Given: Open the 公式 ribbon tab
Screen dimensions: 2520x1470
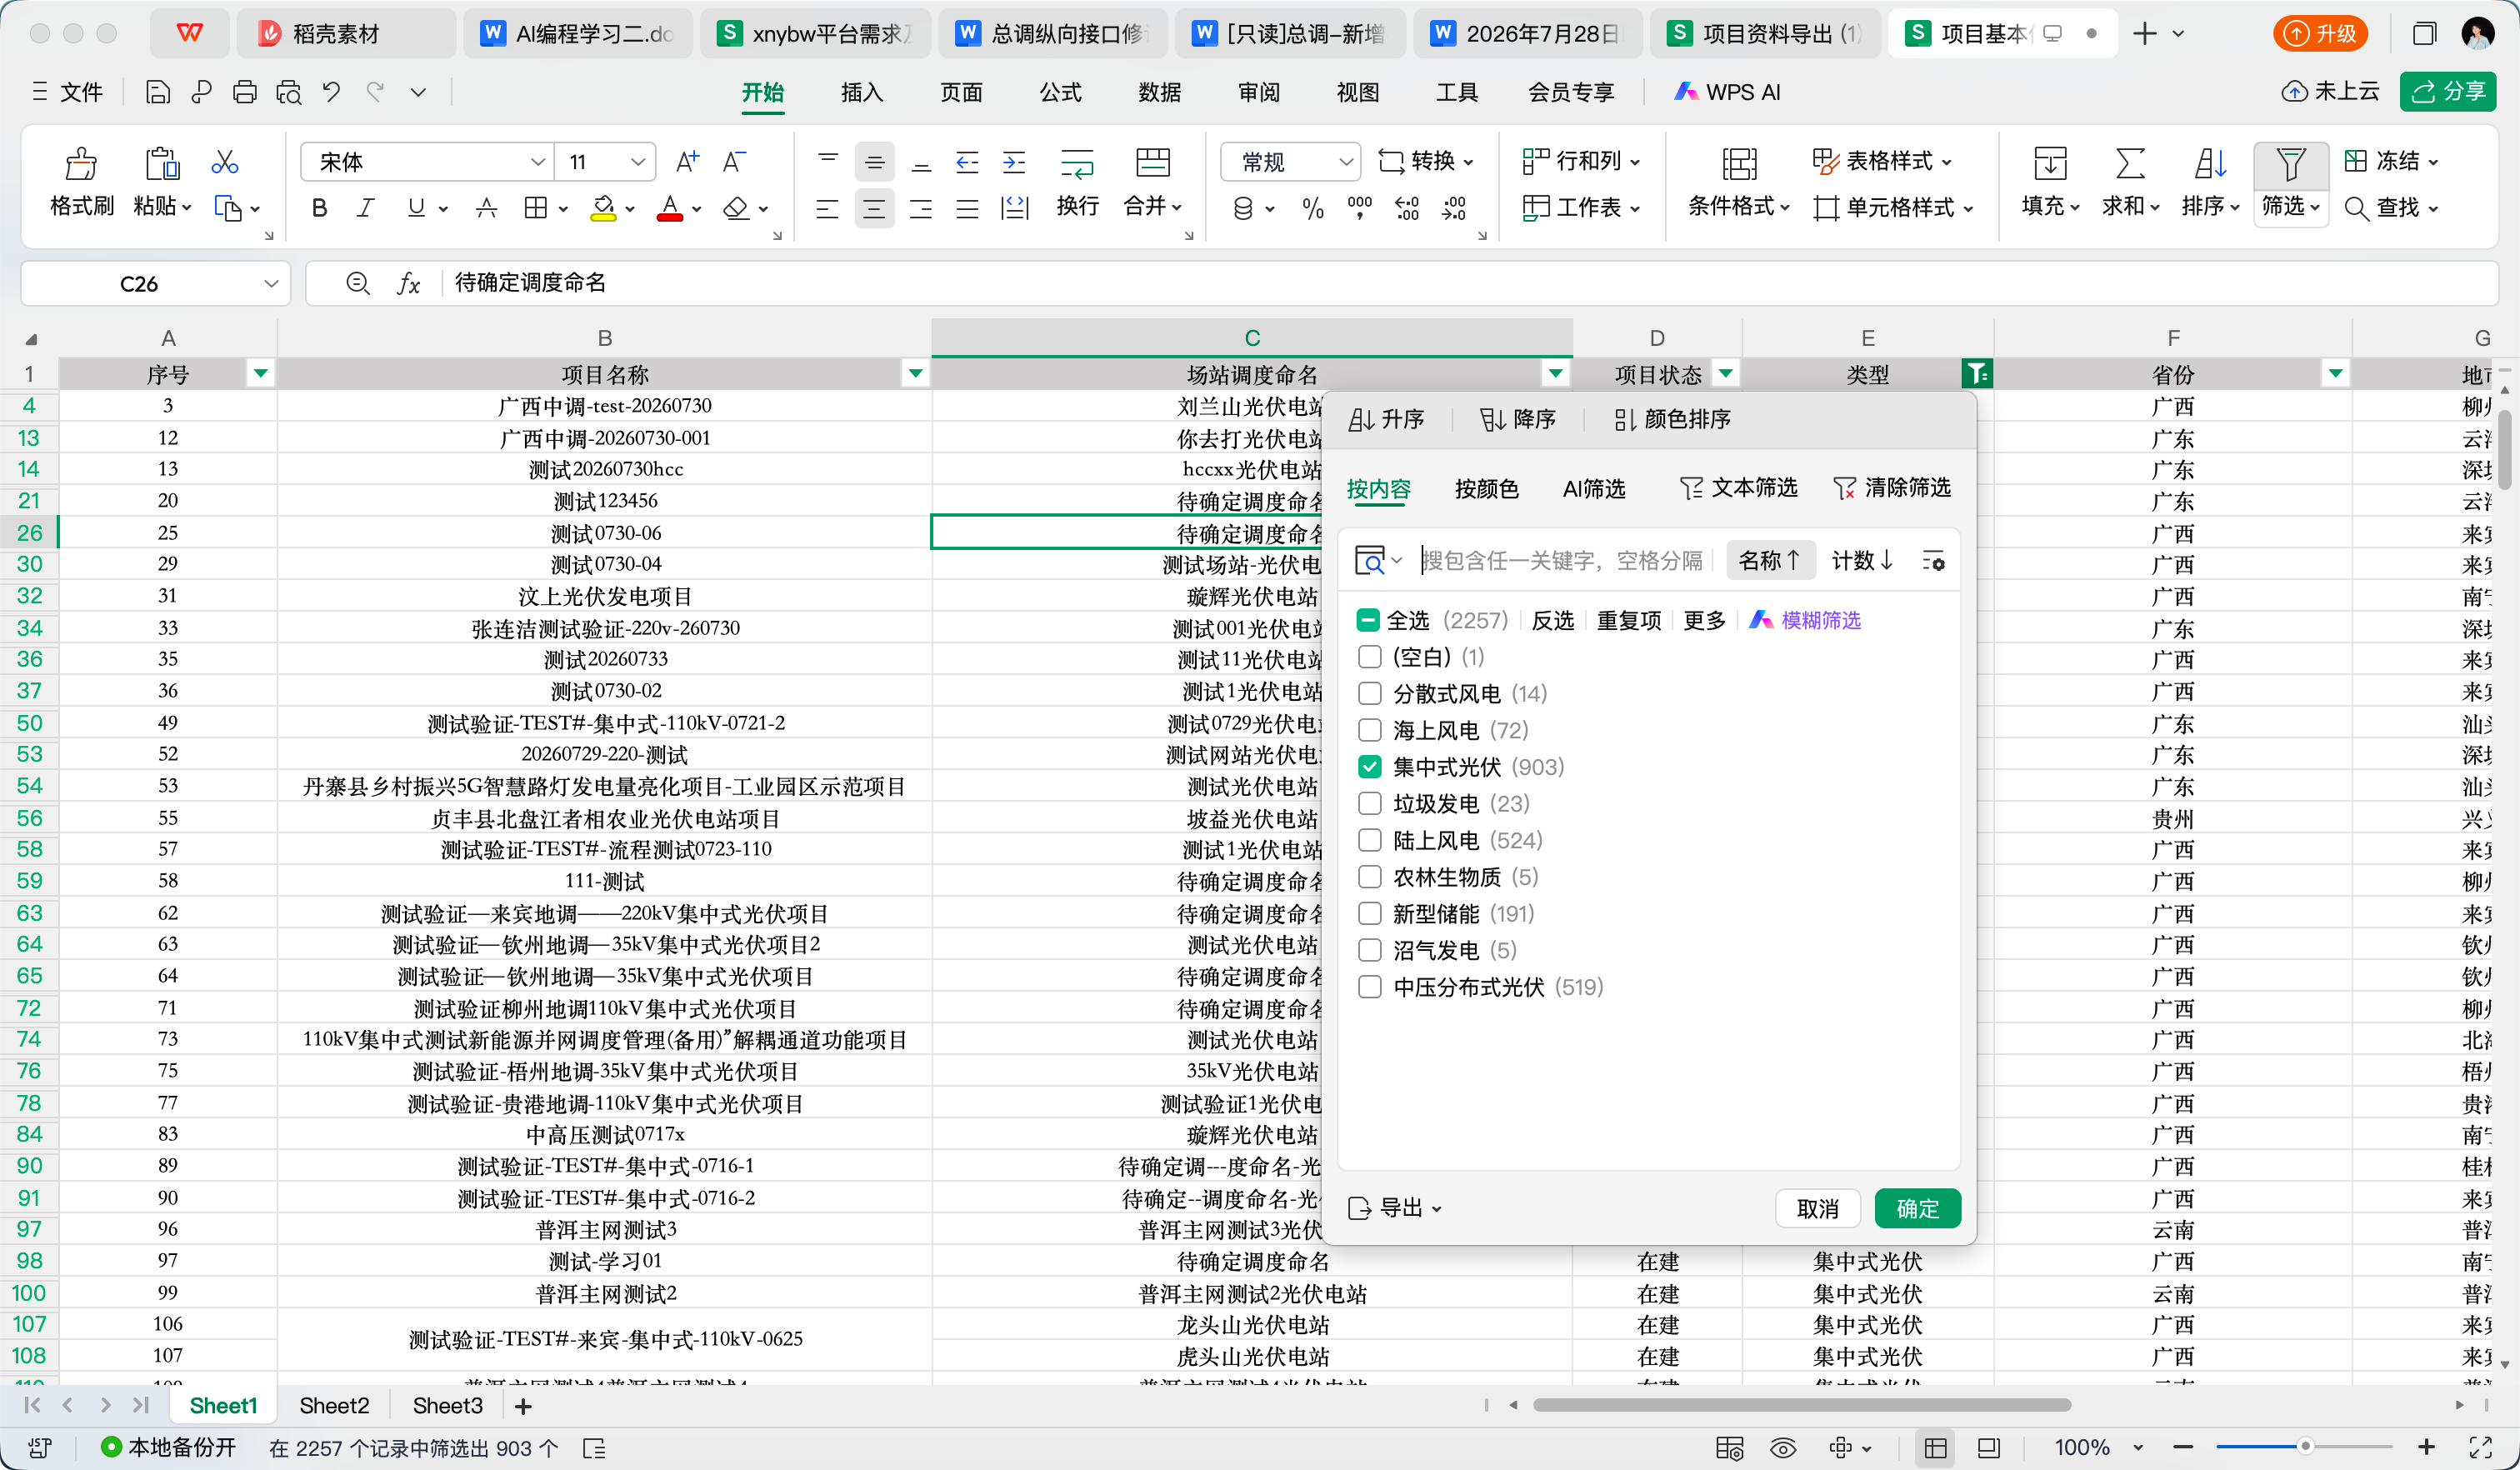Looking at the screenshot, I should click(1060, 92).
